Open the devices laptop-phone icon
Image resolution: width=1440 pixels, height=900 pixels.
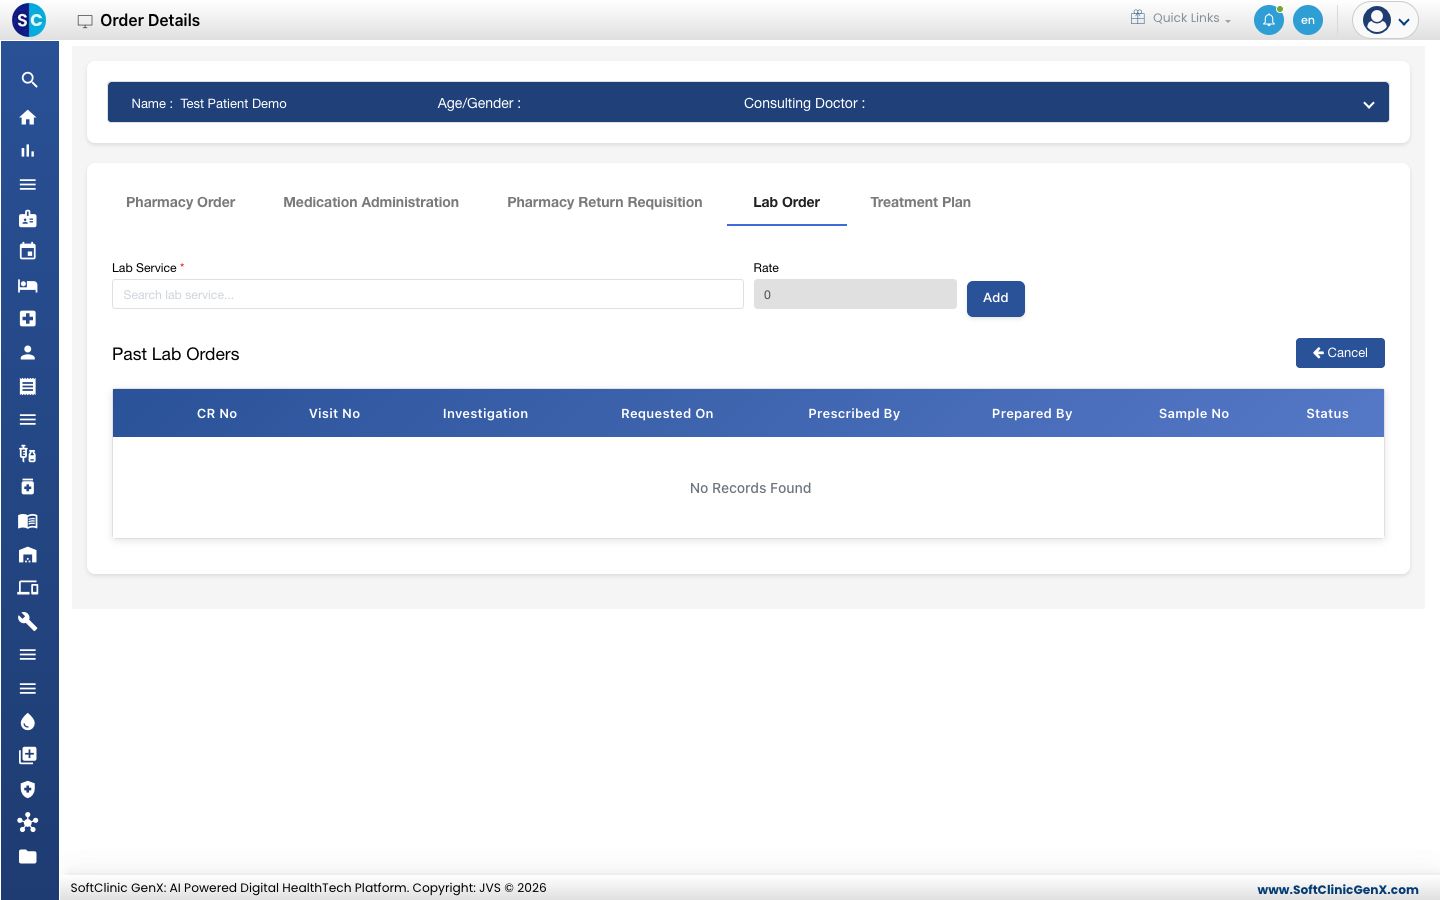(28, 588)
